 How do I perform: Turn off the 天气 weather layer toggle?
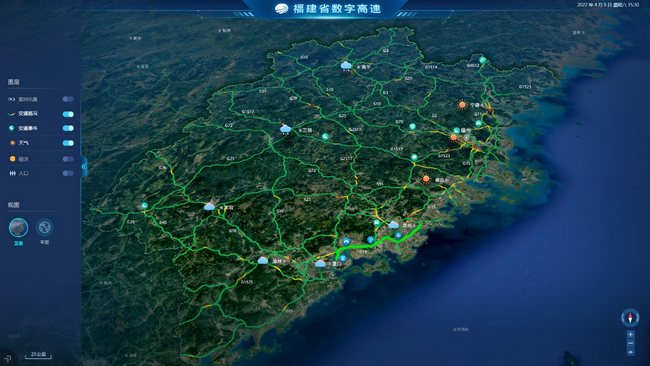[x=68, y=143]
